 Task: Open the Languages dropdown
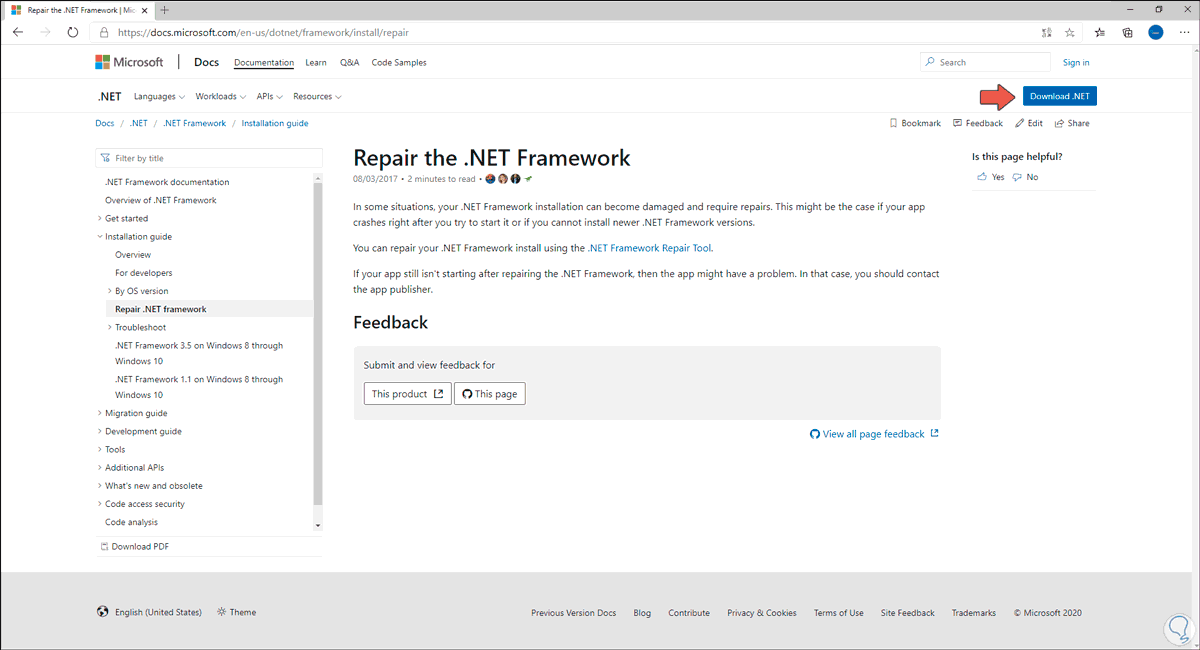click(x=159, y=97)
